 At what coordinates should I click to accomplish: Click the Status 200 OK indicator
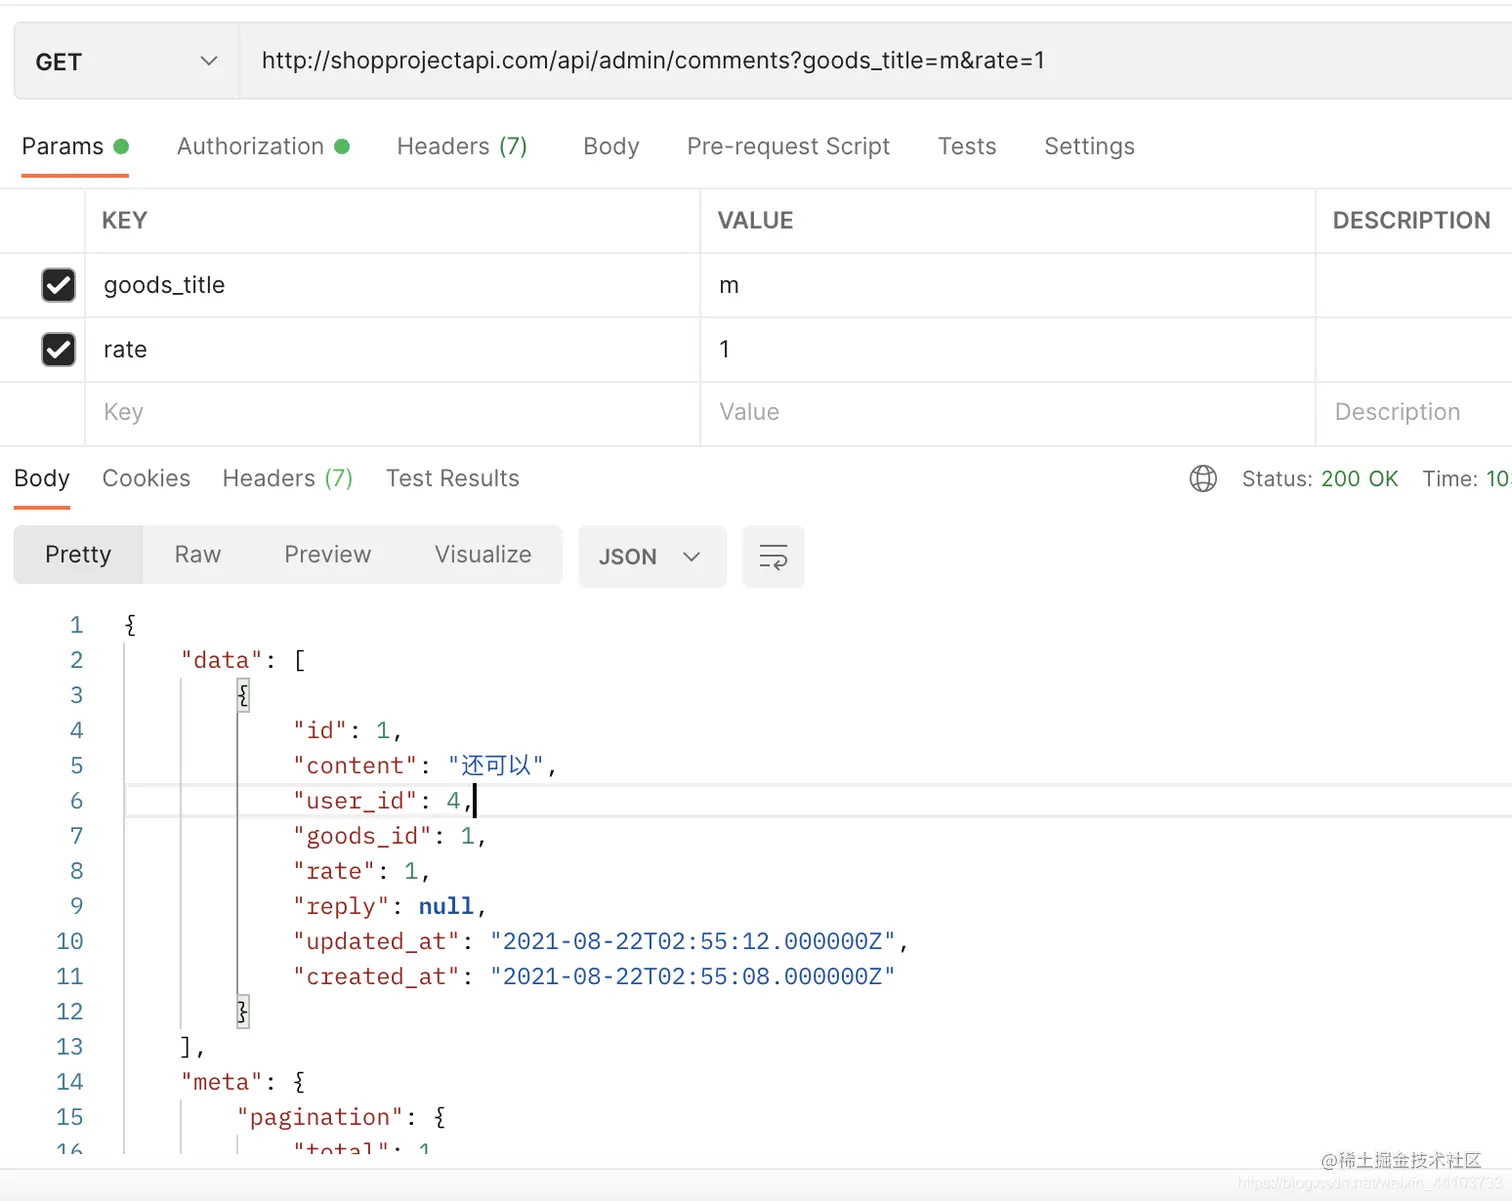(x=1320, y=479)
